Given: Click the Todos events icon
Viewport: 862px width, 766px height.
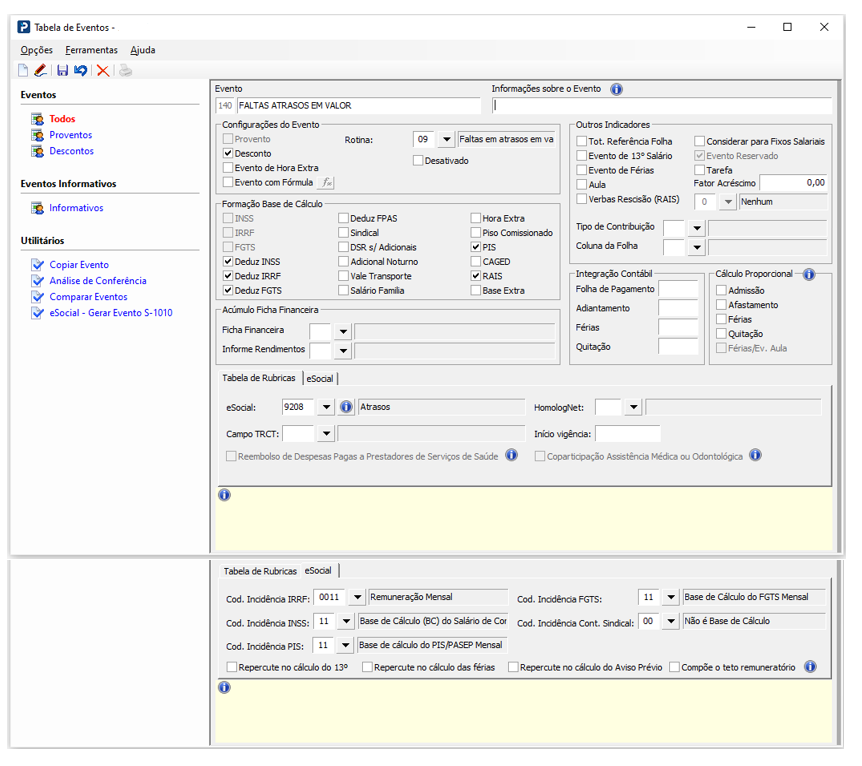Looking at the screenshot, I should [x=37, y=119].
